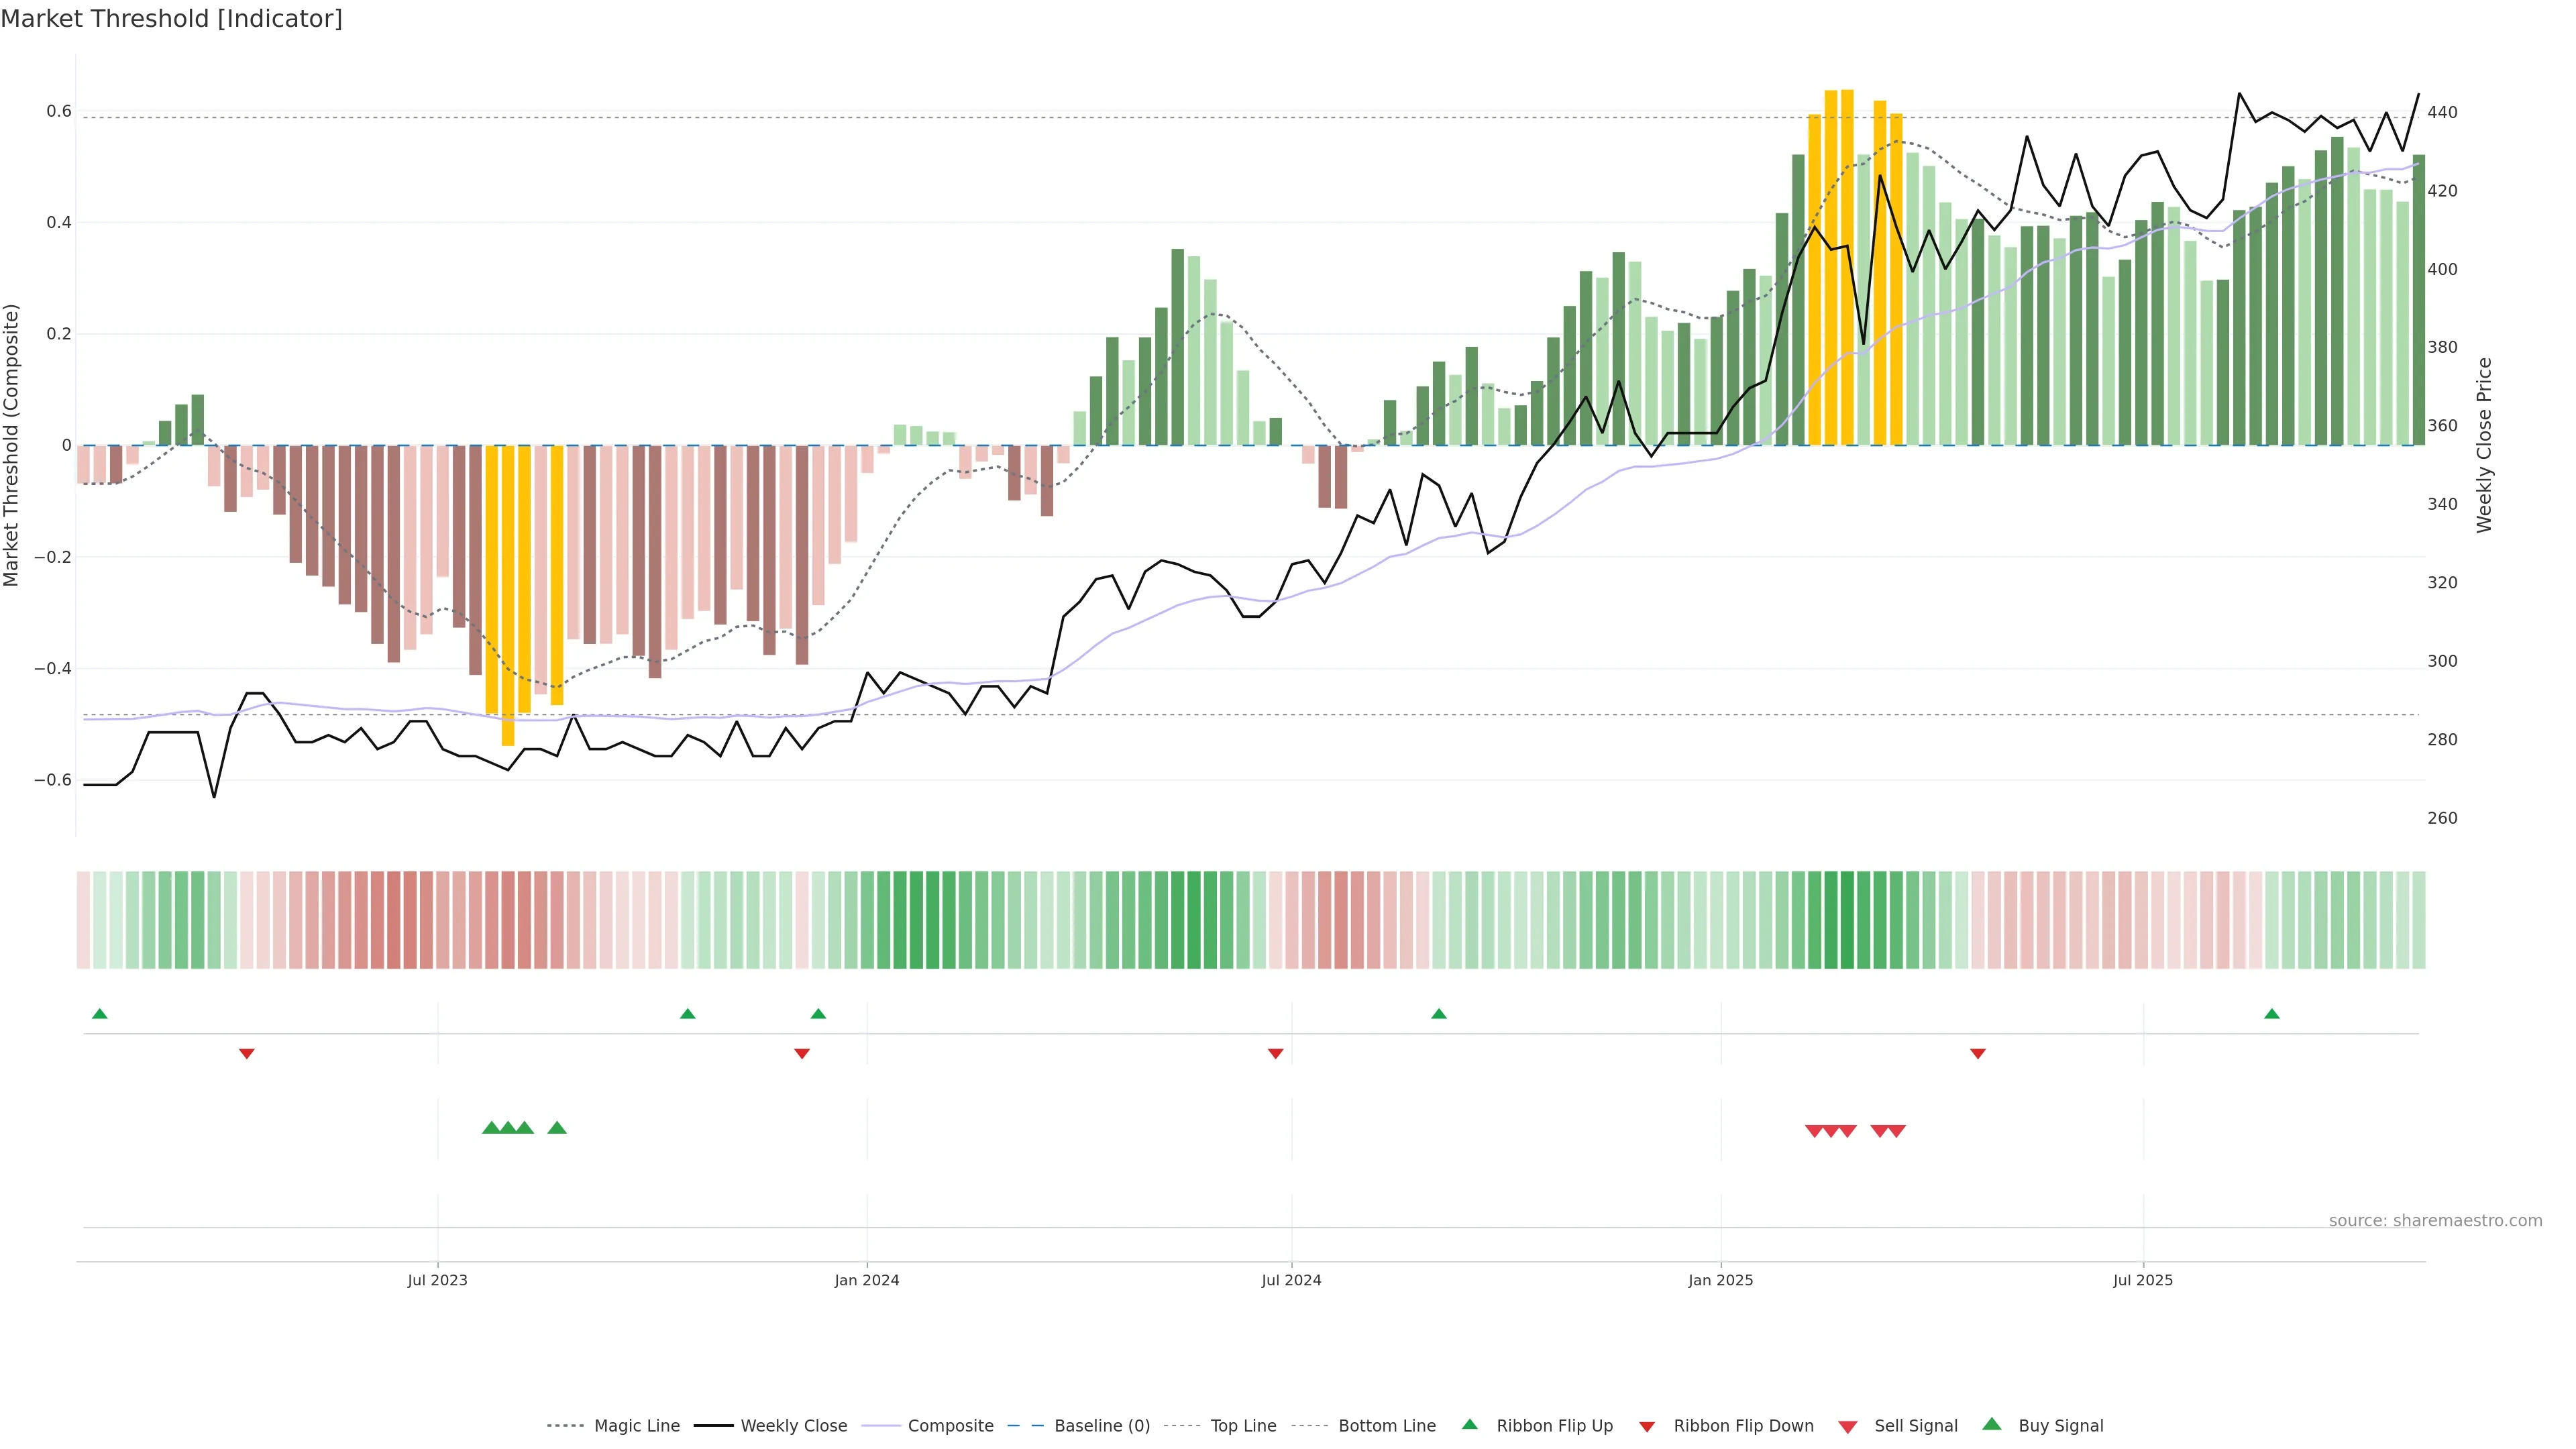
Task: Click red ribbon flip down marker near Jul 2024
Action: [1275, 1053]
